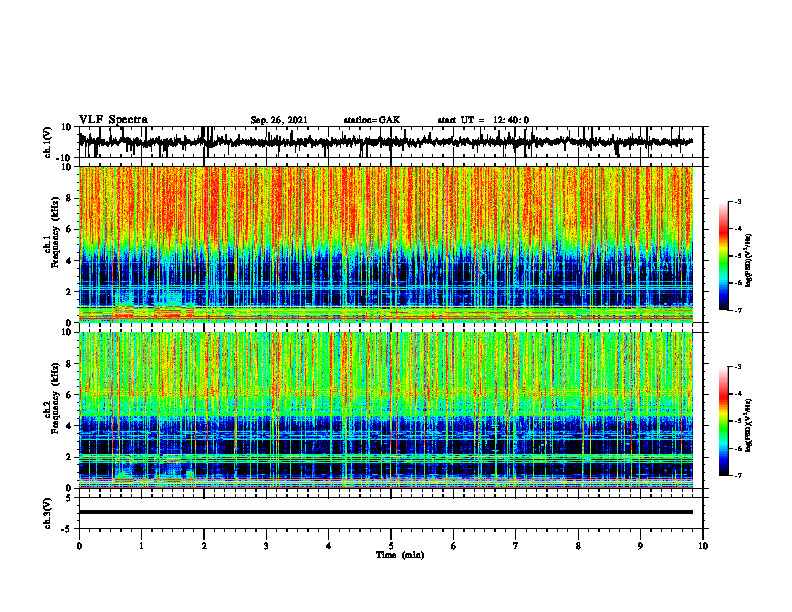This screenshot has width=792, height=612.
Task: Click the "-5" tick of ch.3(V) axis
Action: [67, 529]
